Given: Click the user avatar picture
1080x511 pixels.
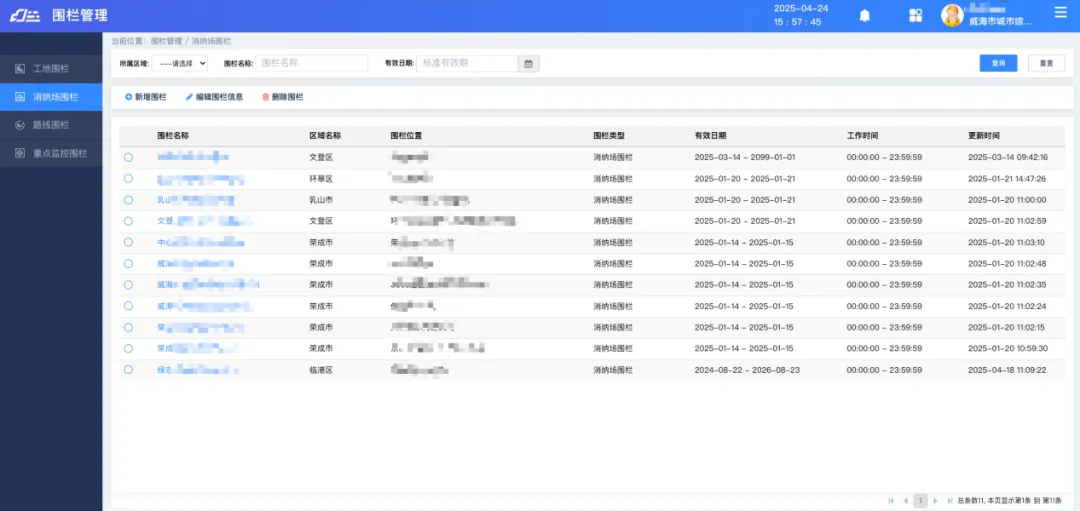Looking at the screenshot, I should tap(952, 15).
